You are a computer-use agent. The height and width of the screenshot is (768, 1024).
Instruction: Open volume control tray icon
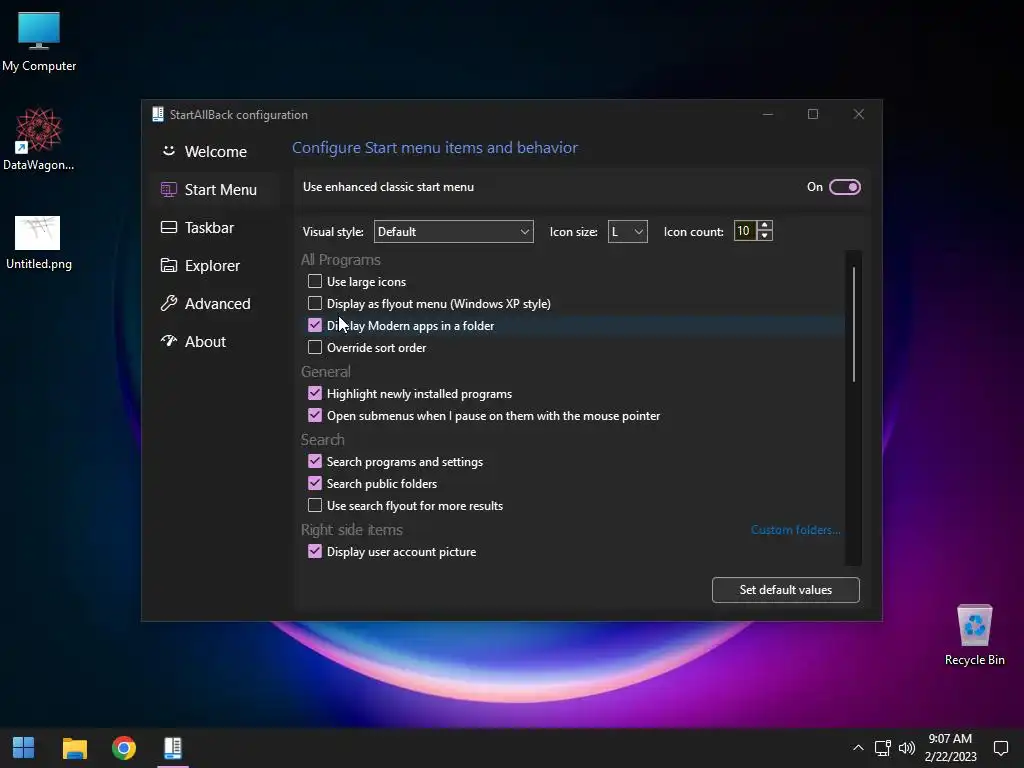click(x=906, y=748)
